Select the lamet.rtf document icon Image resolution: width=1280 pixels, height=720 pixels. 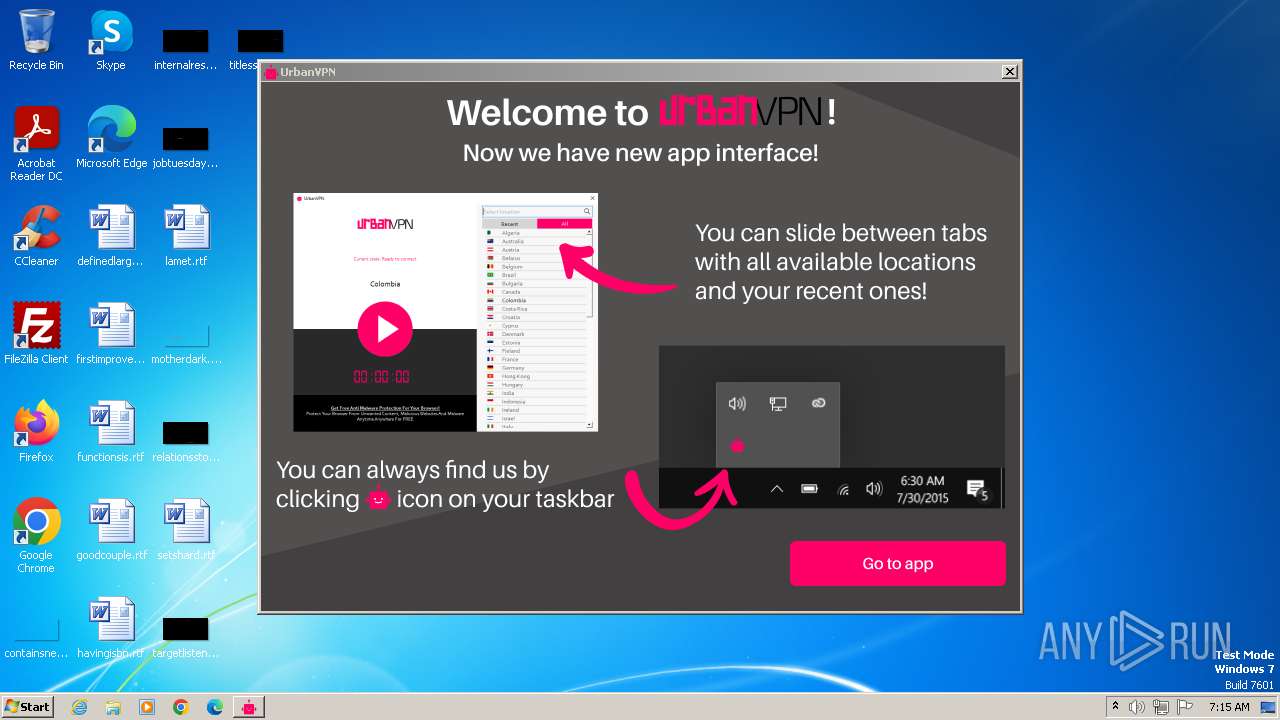click(186, 236)
